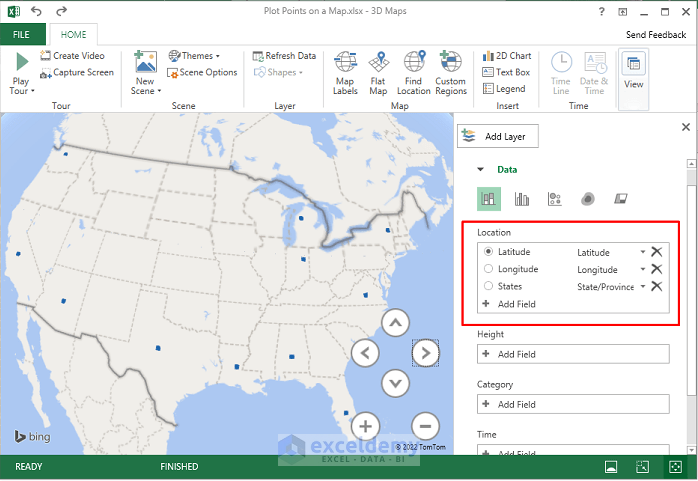Viewport: 698px width, 481px height.
Task: Rotate map right with right arrow
Action: (426, 353)
